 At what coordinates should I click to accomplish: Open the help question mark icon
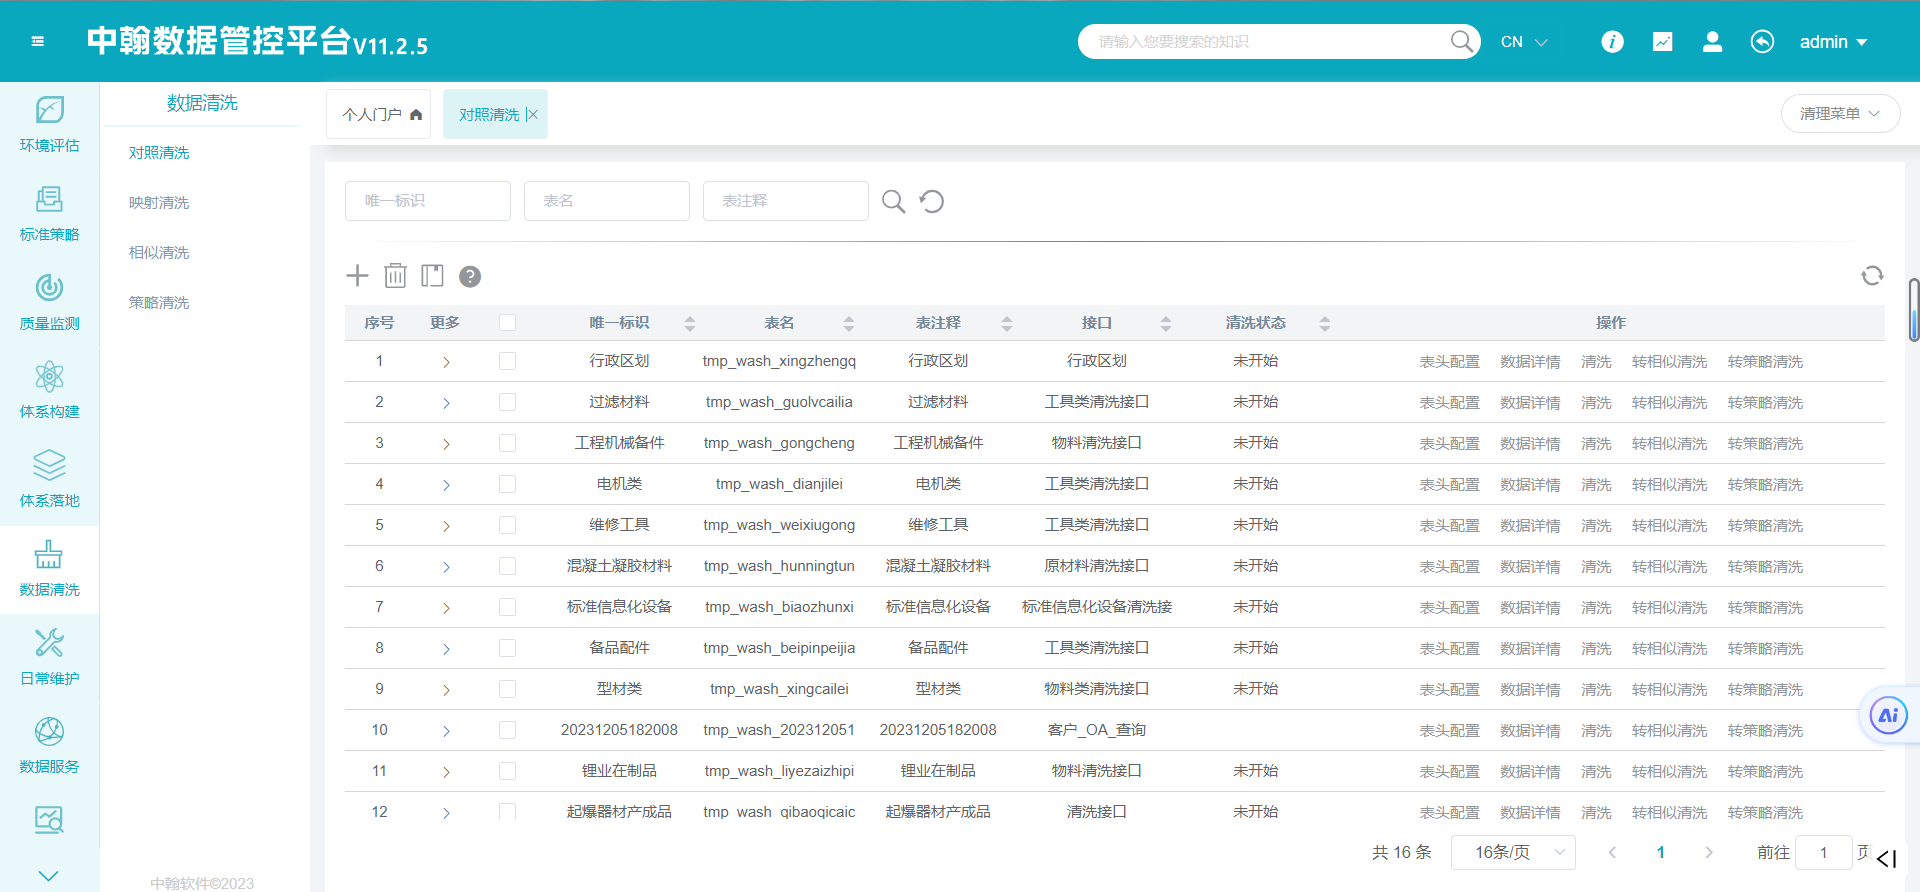click(x=470, y=276)
